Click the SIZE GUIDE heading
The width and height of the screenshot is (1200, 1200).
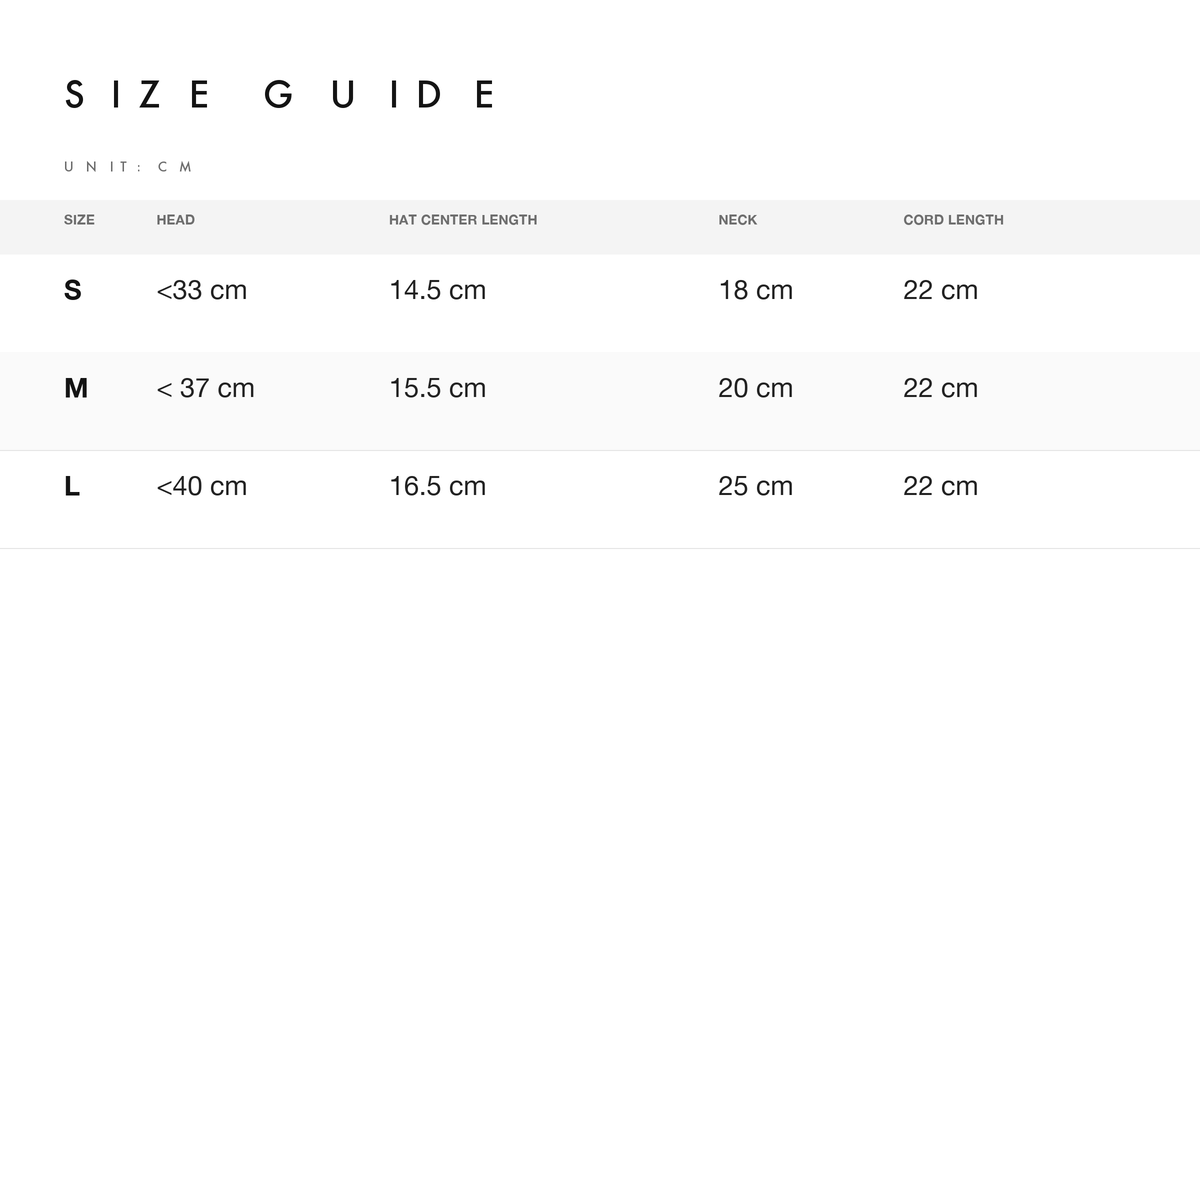pyautogui.click(x=279, y=95)
